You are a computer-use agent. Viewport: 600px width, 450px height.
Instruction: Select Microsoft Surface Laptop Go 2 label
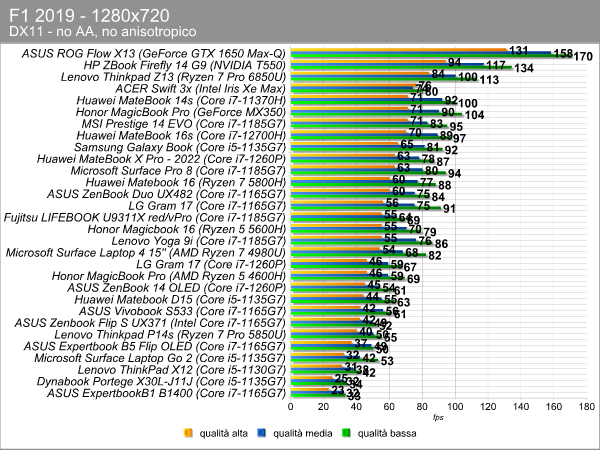[160, 358]
